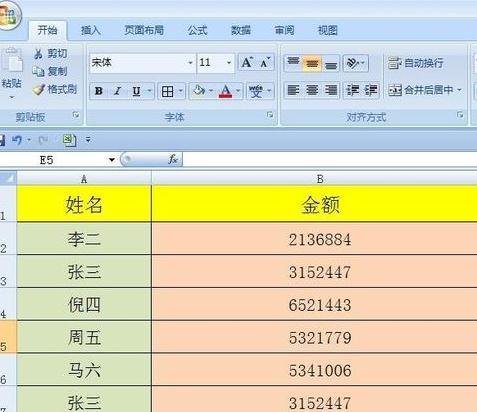Image resolution: width=477 pixels, height=412 pixels.
Task: Decrease indent icon
Action: point(352,90)
